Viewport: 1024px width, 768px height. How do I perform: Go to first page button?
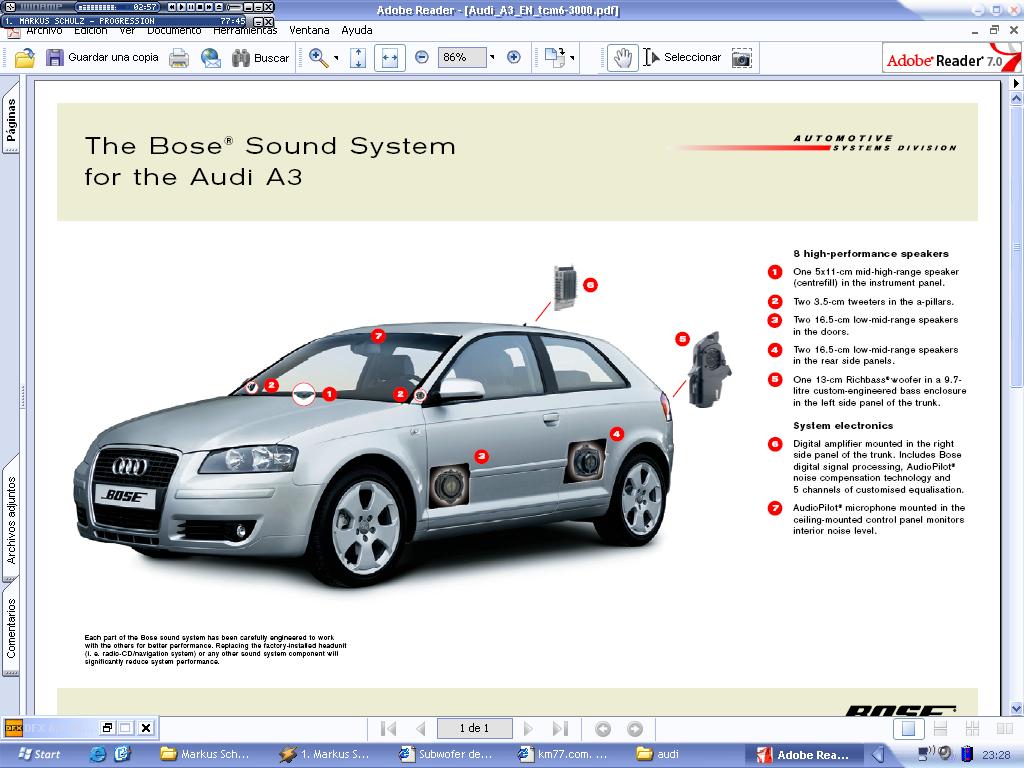(389, 728)
